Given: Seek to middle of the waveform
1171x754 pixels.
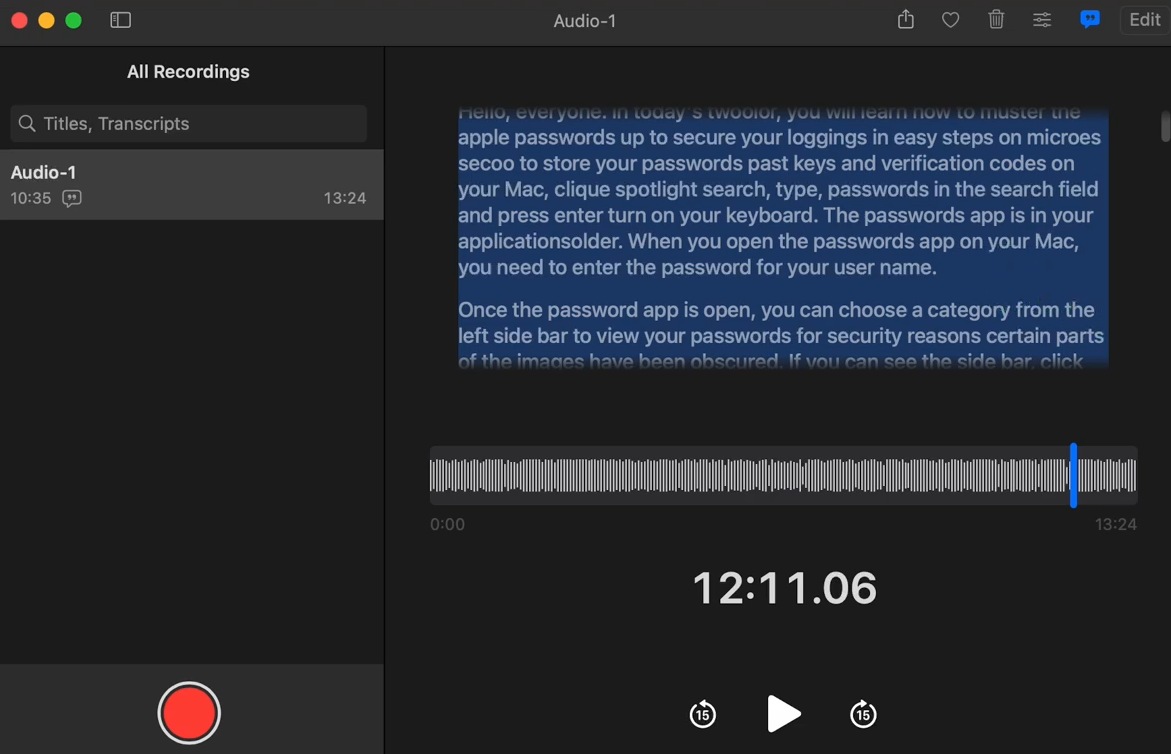Looking at the screenshot, I should point(783,476).
